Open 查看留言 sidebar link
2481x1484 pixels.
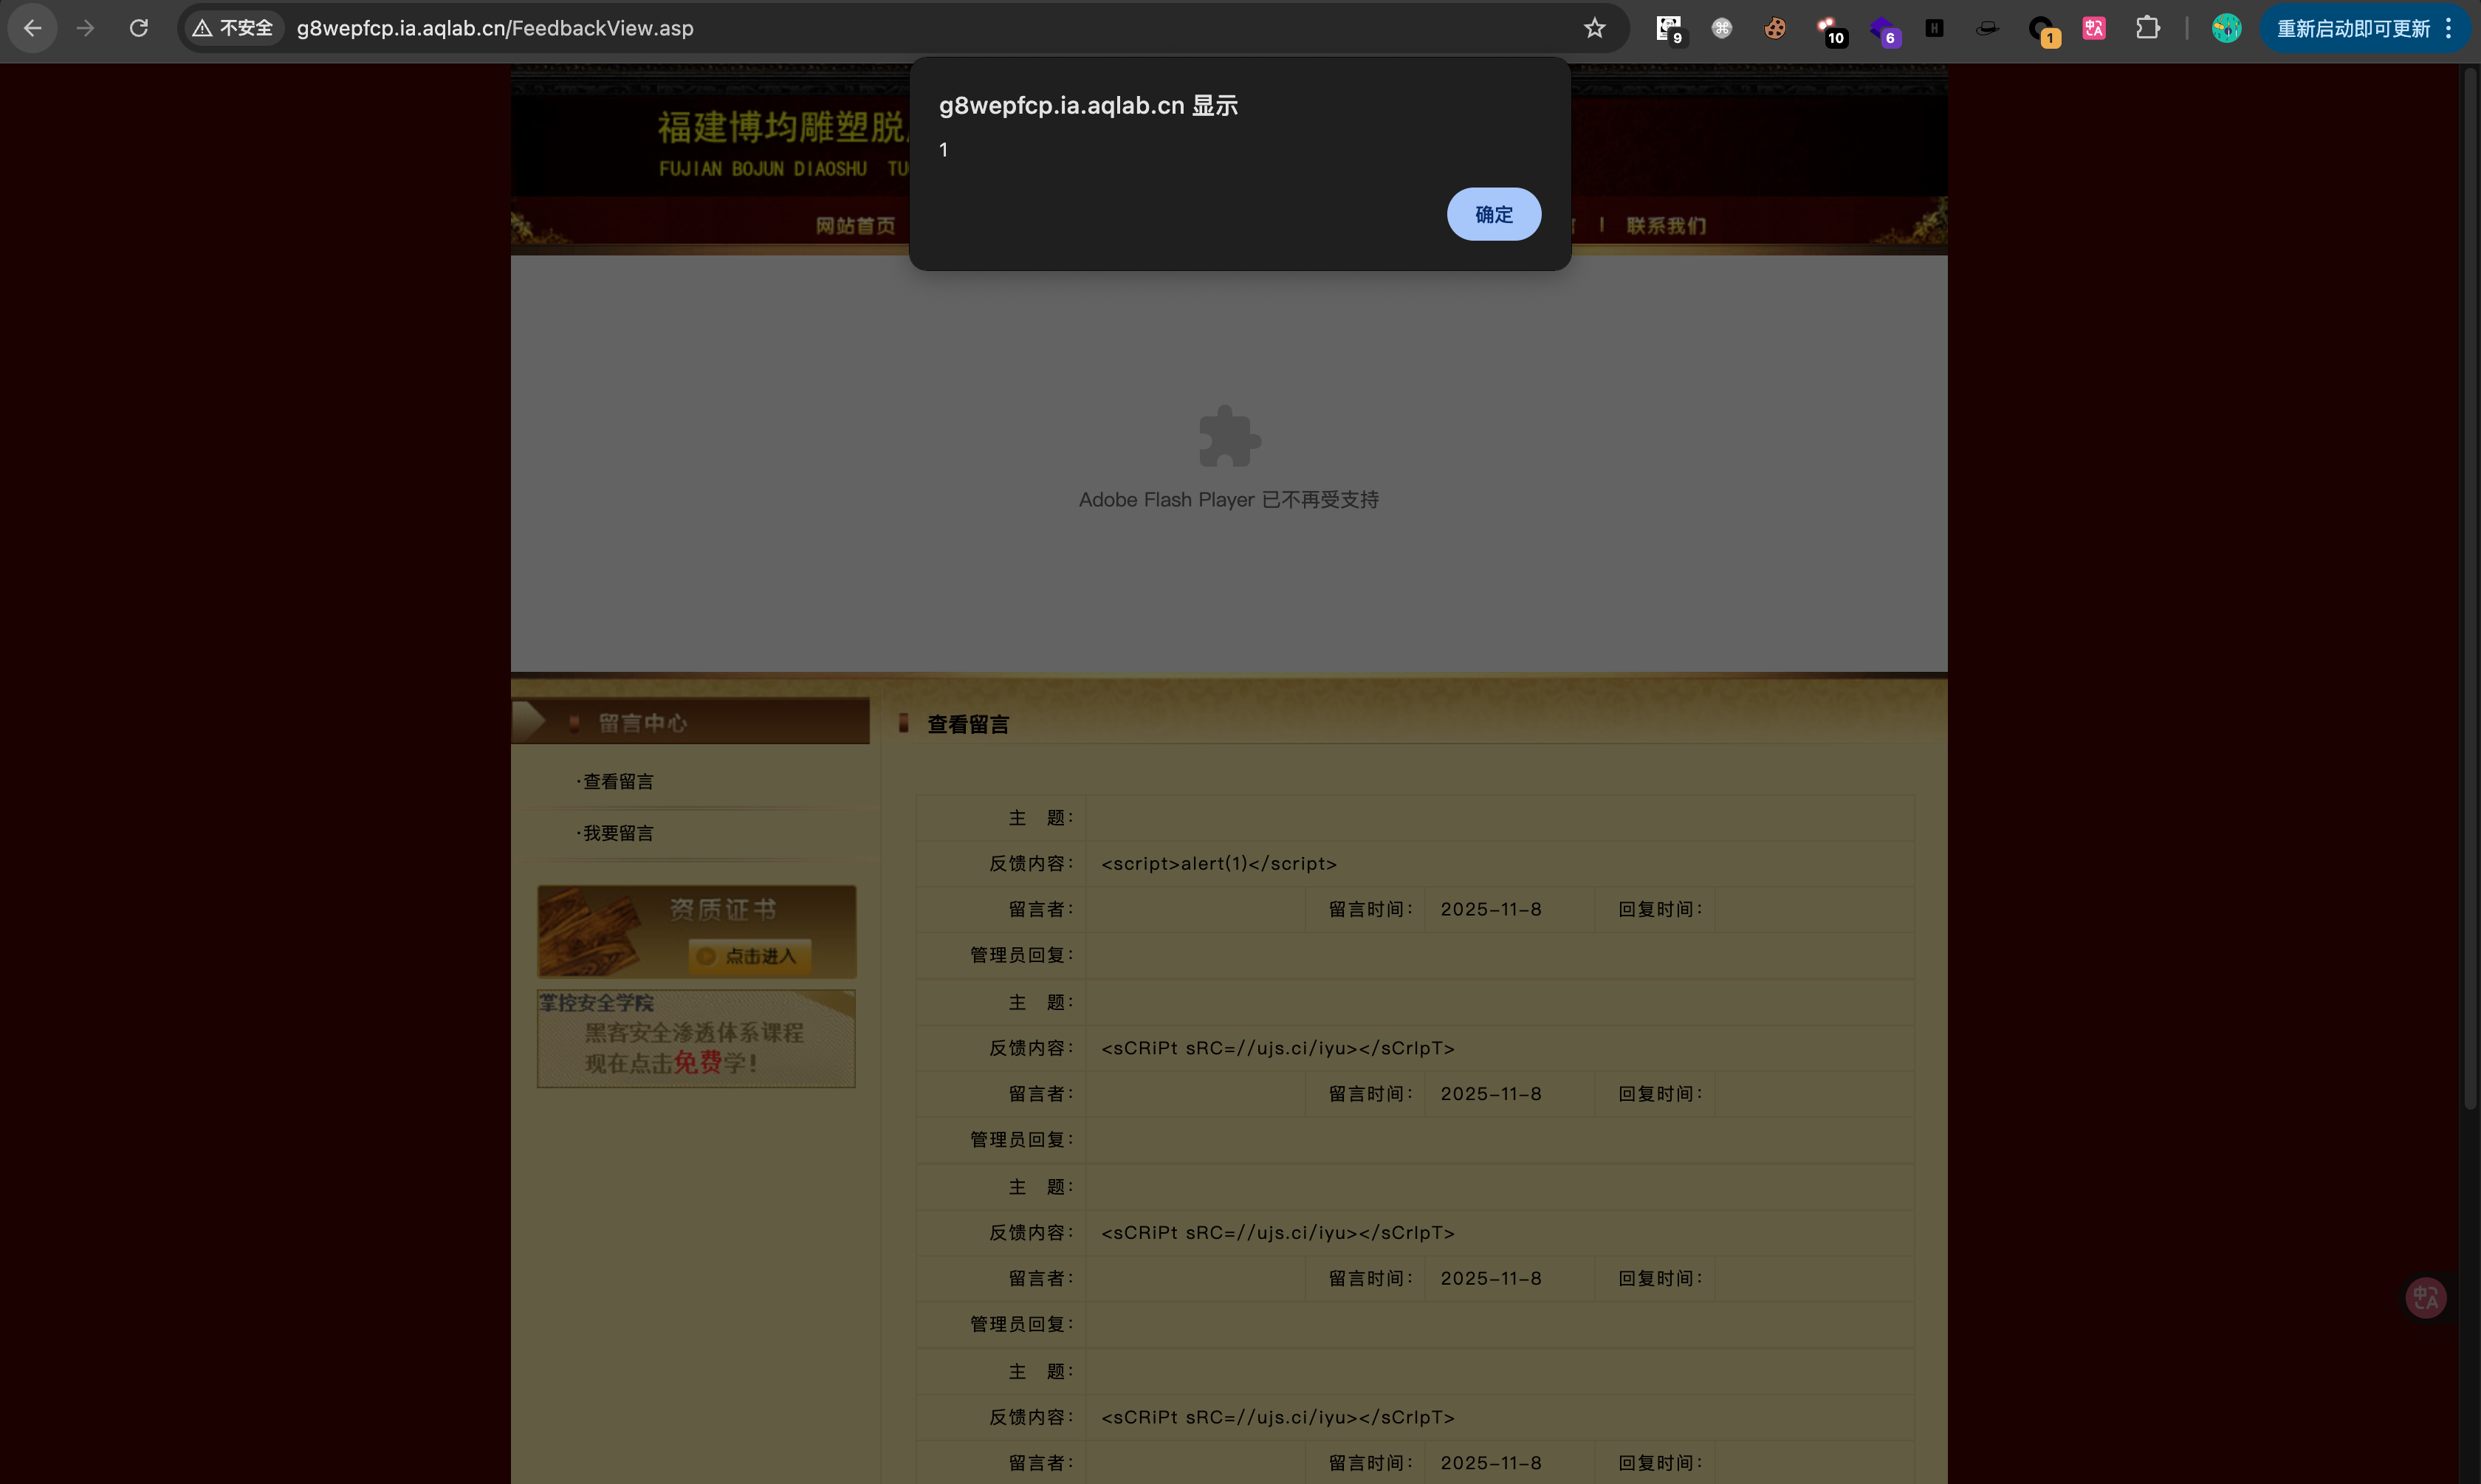618,781
